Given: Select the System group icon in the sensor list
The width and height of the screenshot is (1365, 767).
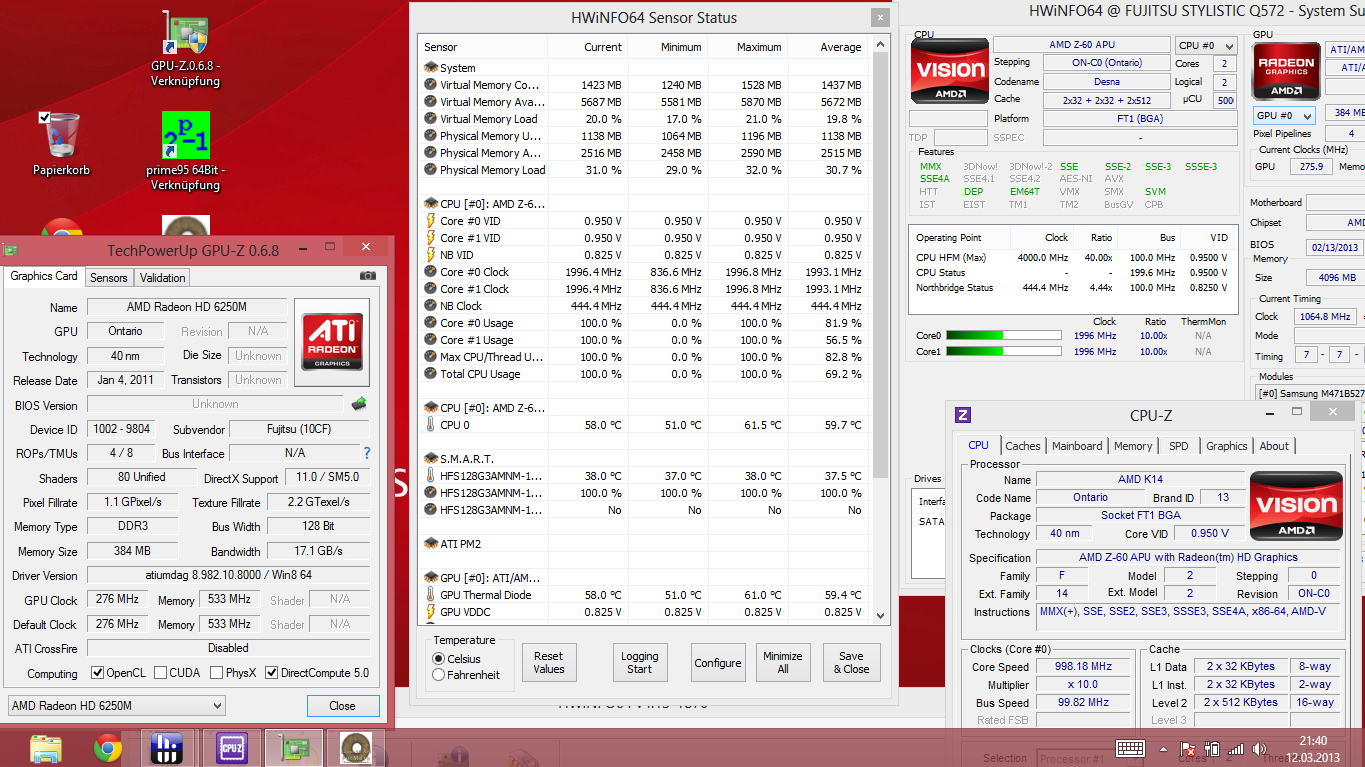Looking at the screenshot, I should [x=430, y=68].
